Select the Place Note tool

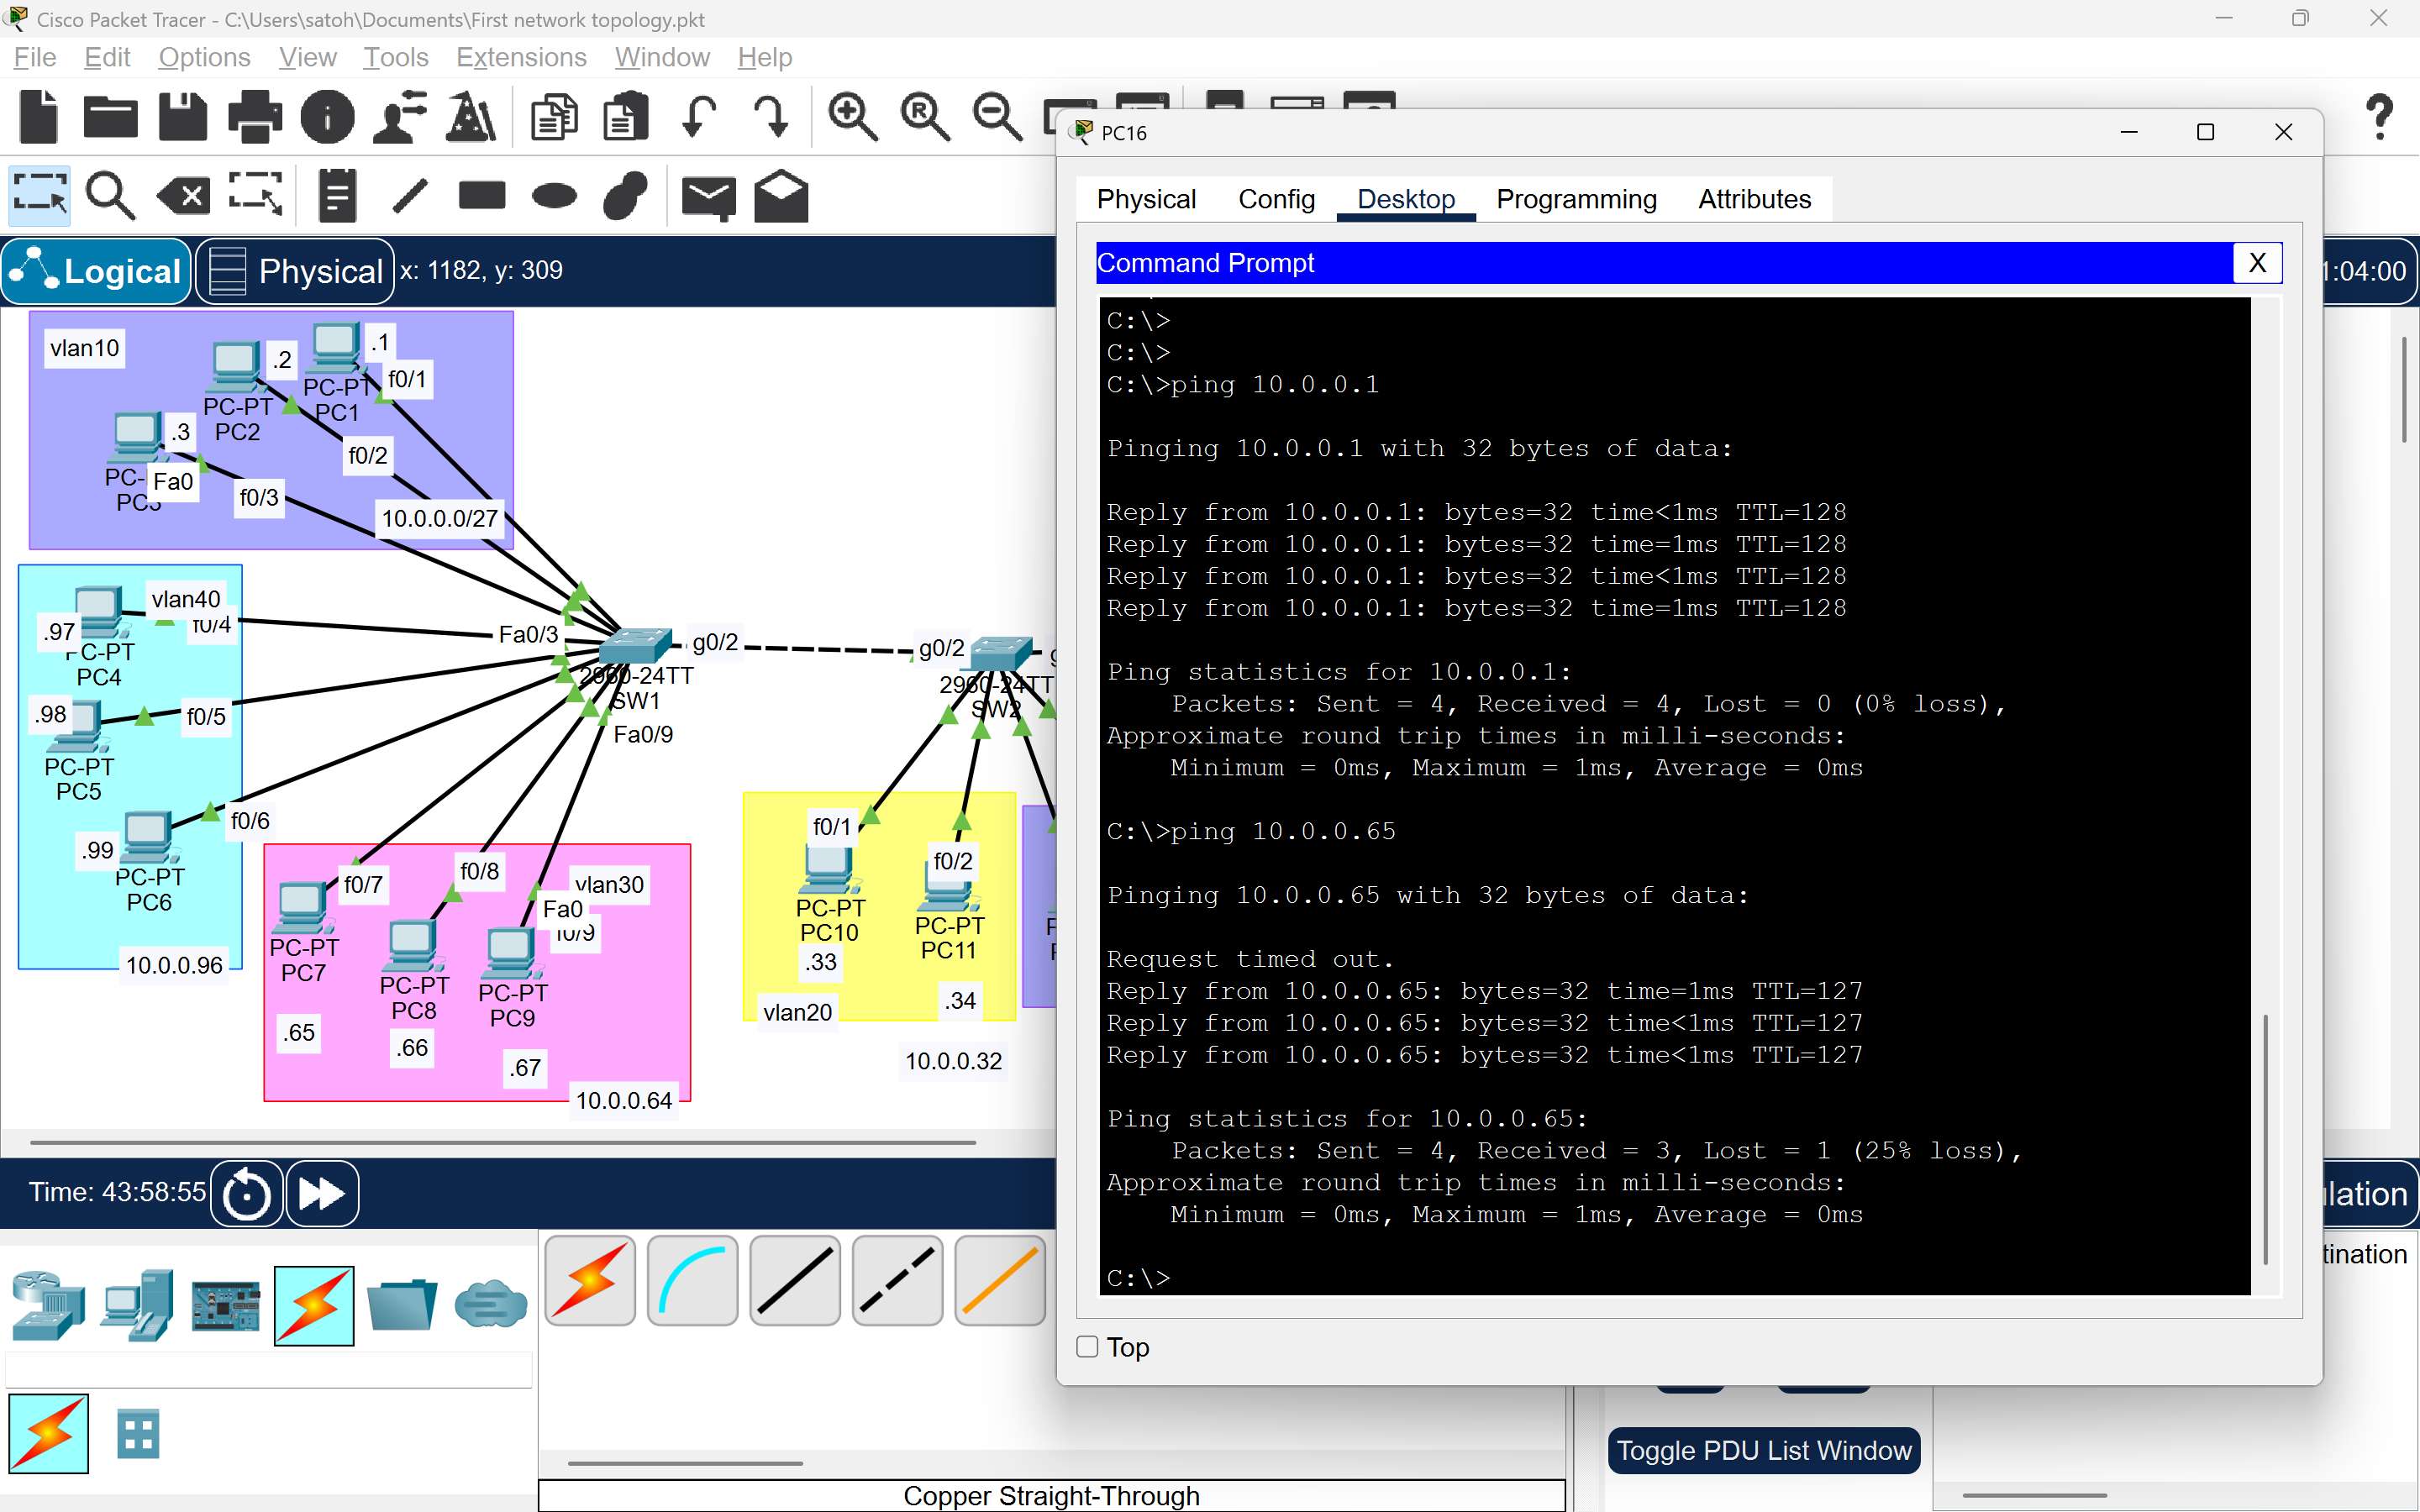tap(336, 195)
